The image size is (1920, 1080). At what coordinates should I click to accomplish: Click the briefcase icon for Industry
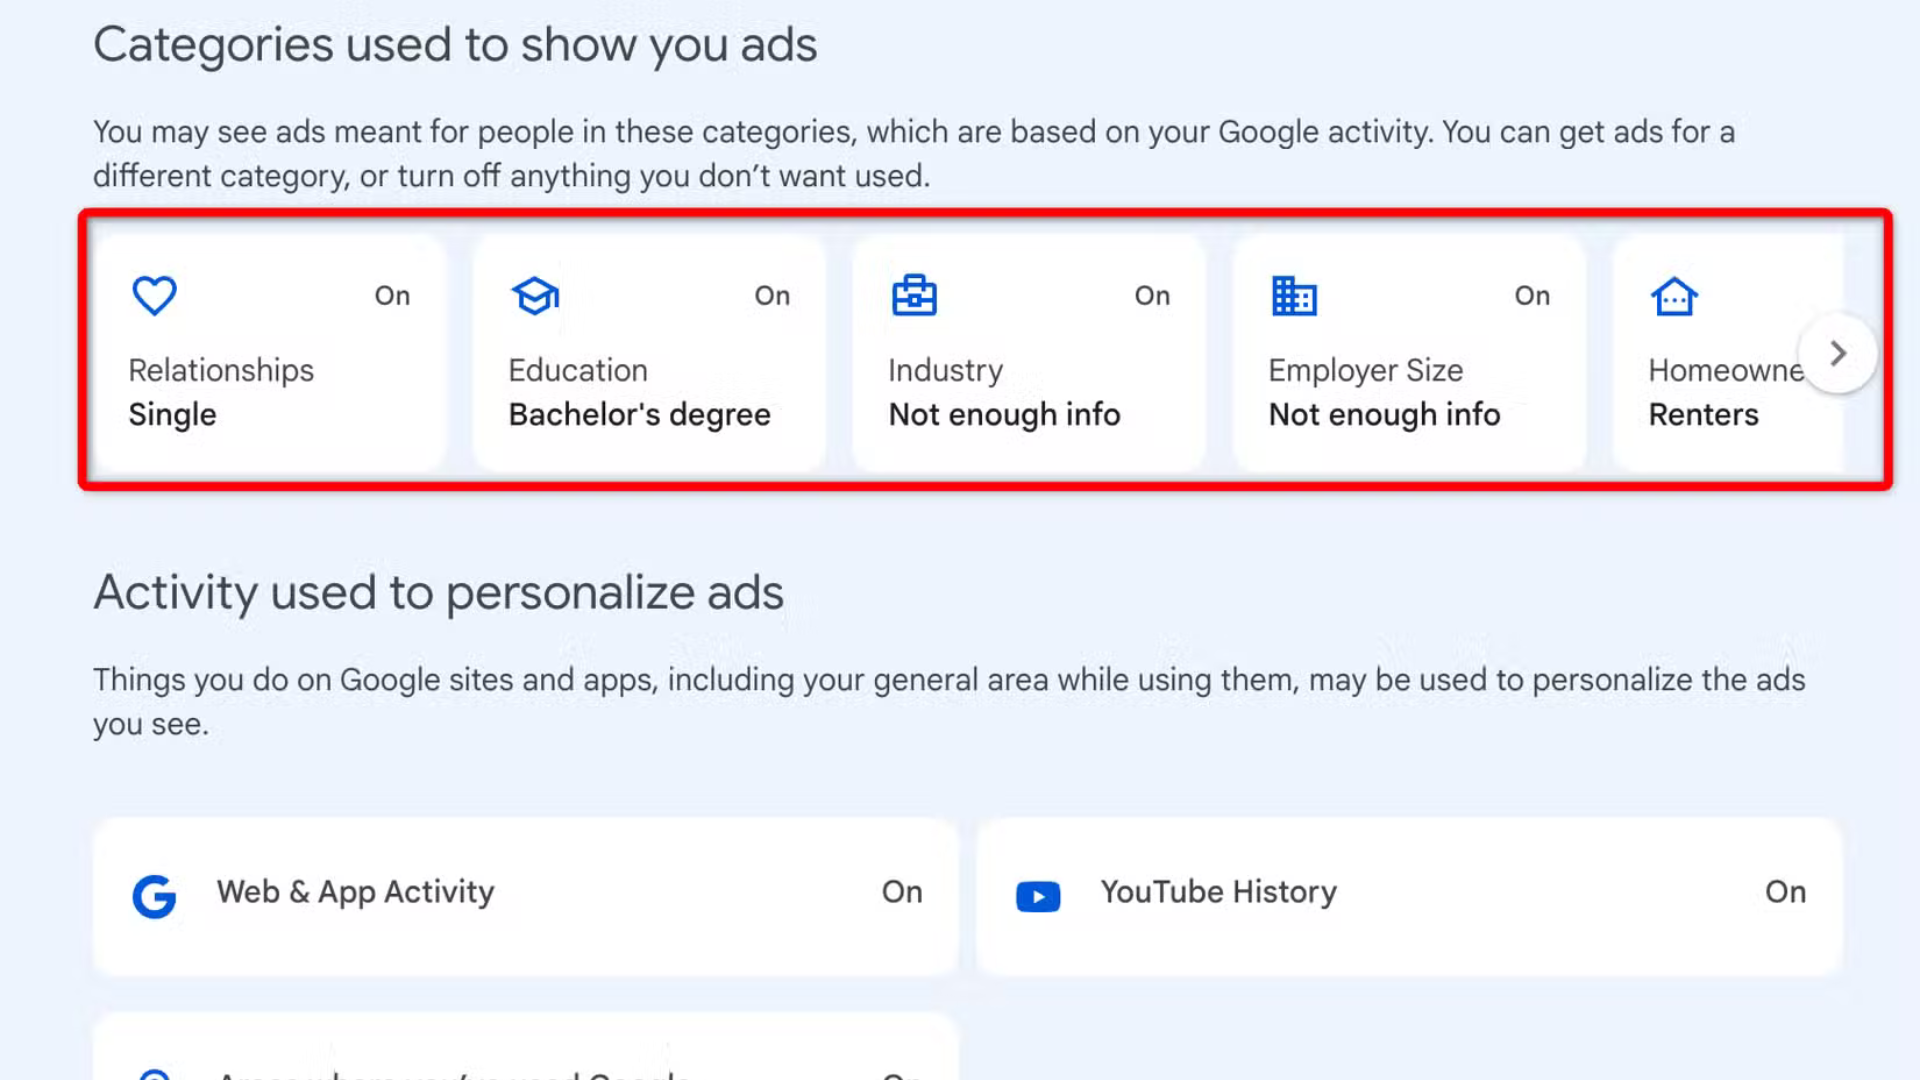click(x=915, y=295)
